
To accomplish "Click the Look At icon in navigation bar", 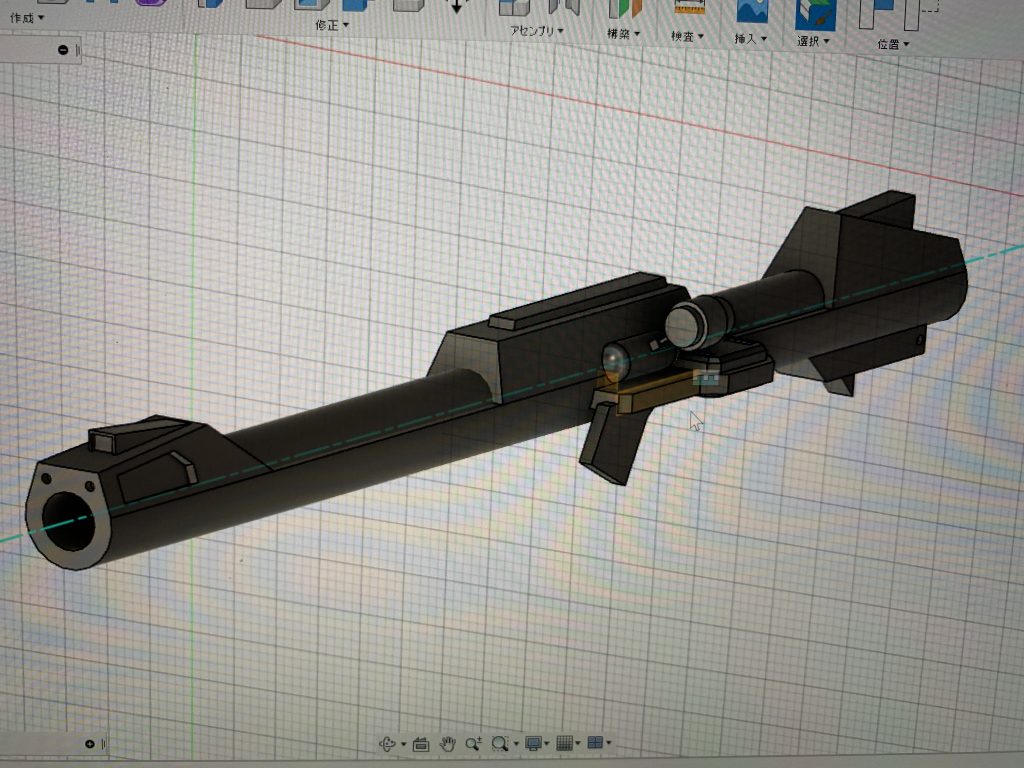I will 420,744.
